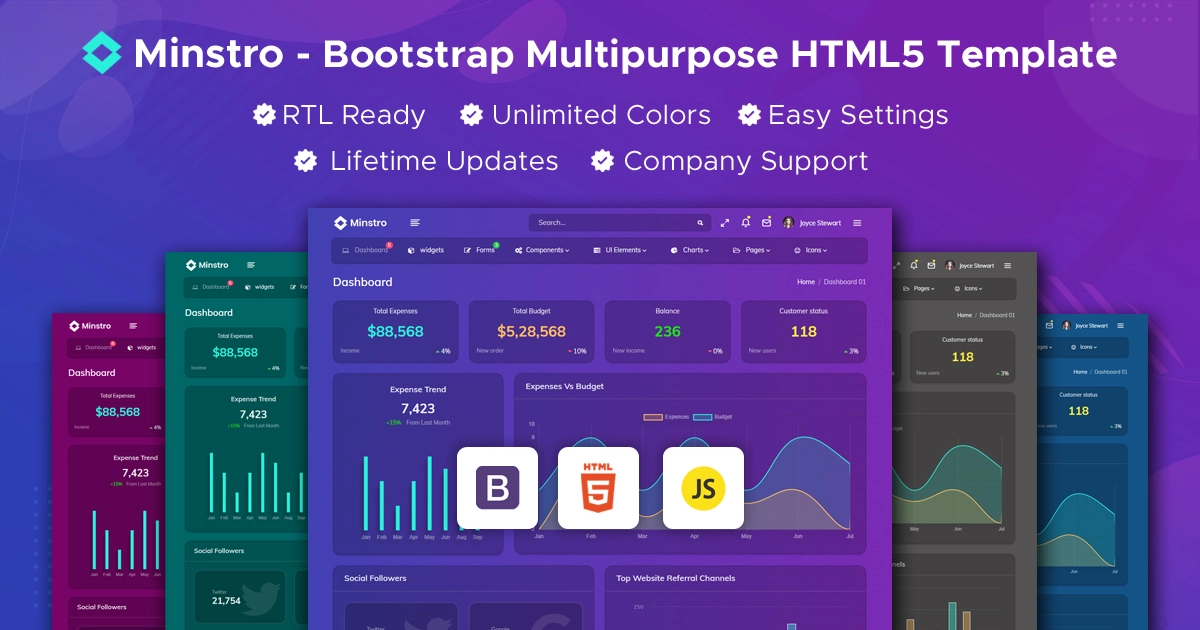This screenshot has width=1200, height=630.
Task: Open the hamburger menu right of Joyce Stewart in the purple dashboard
Action: pos(857,223)
